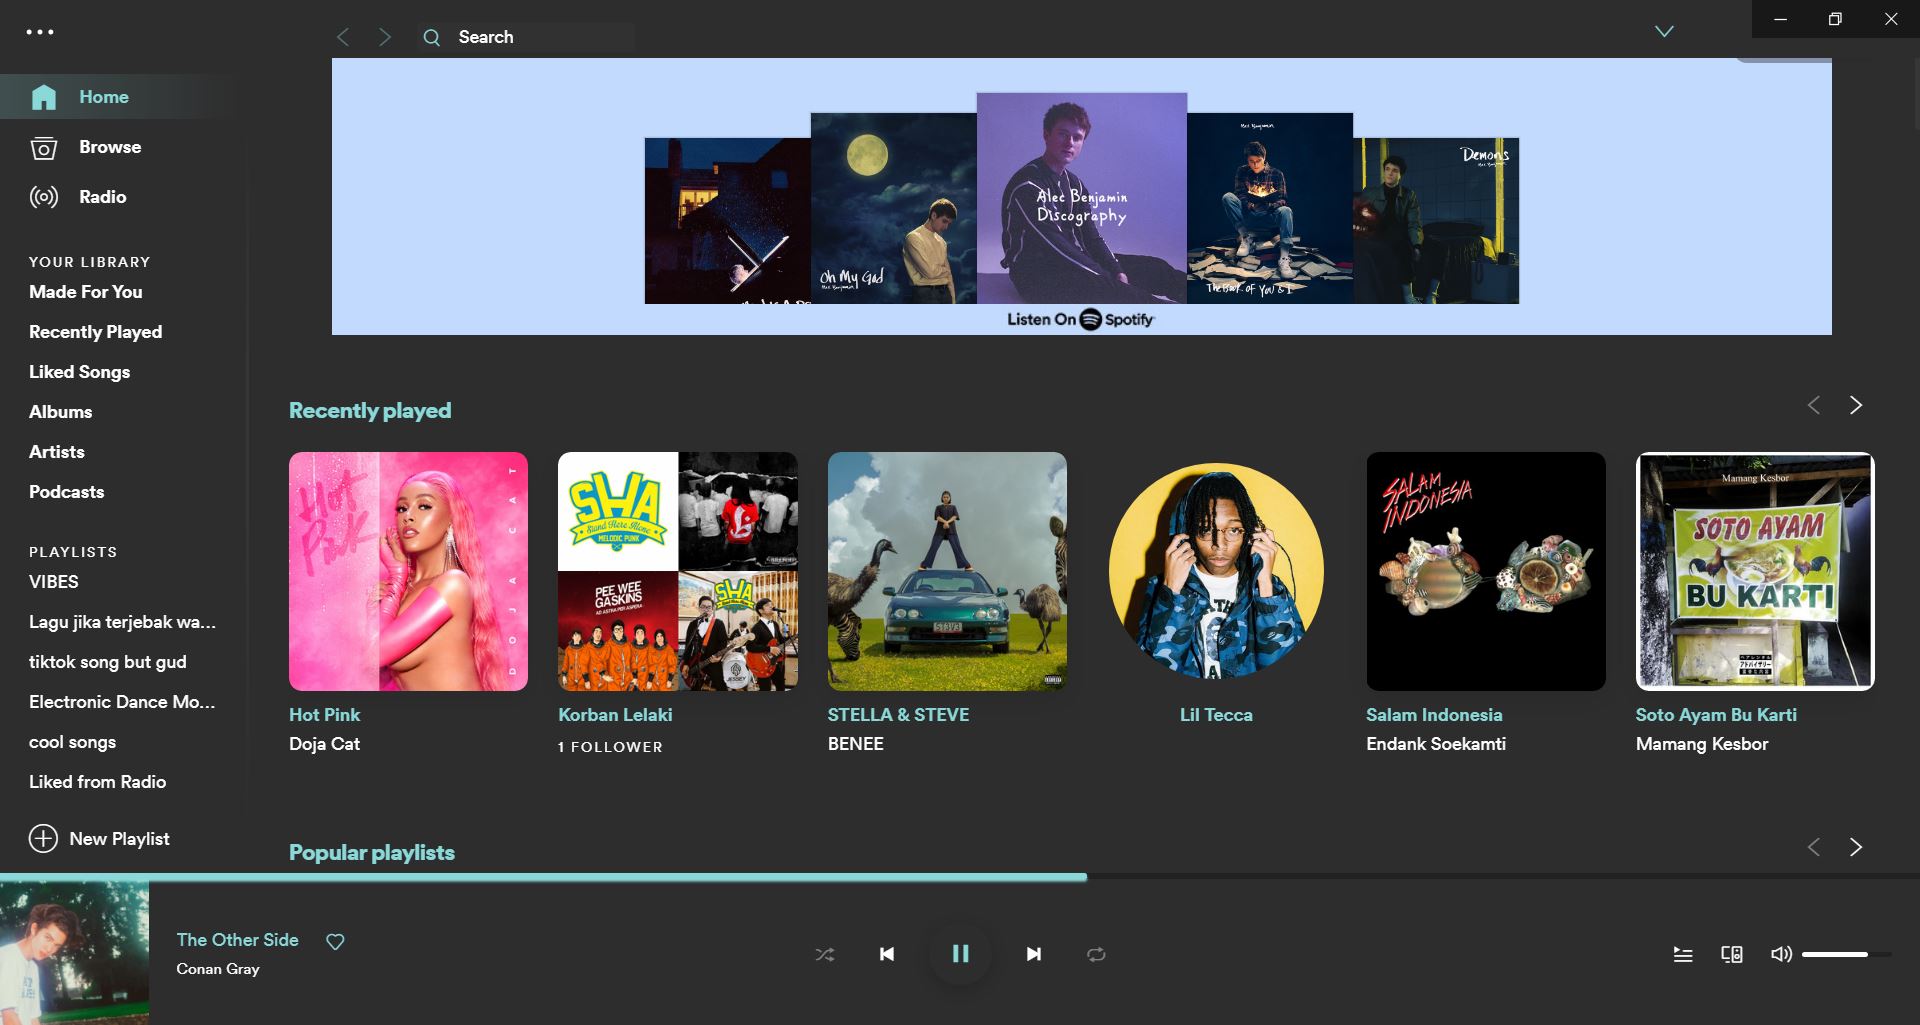The image size is (1920, 1025).
Task: Open the play queue
Action: pyautogui.click(x=1683, y=955)
